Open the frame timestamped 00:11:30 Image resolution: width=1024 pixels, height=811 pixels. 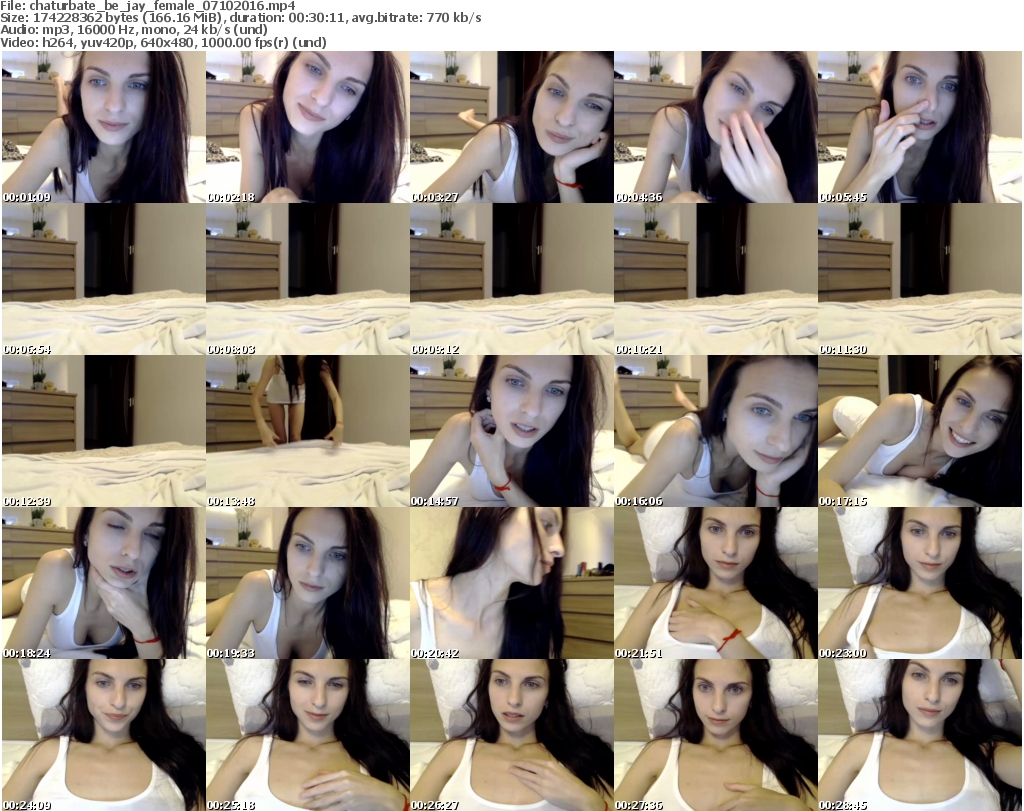920,279
